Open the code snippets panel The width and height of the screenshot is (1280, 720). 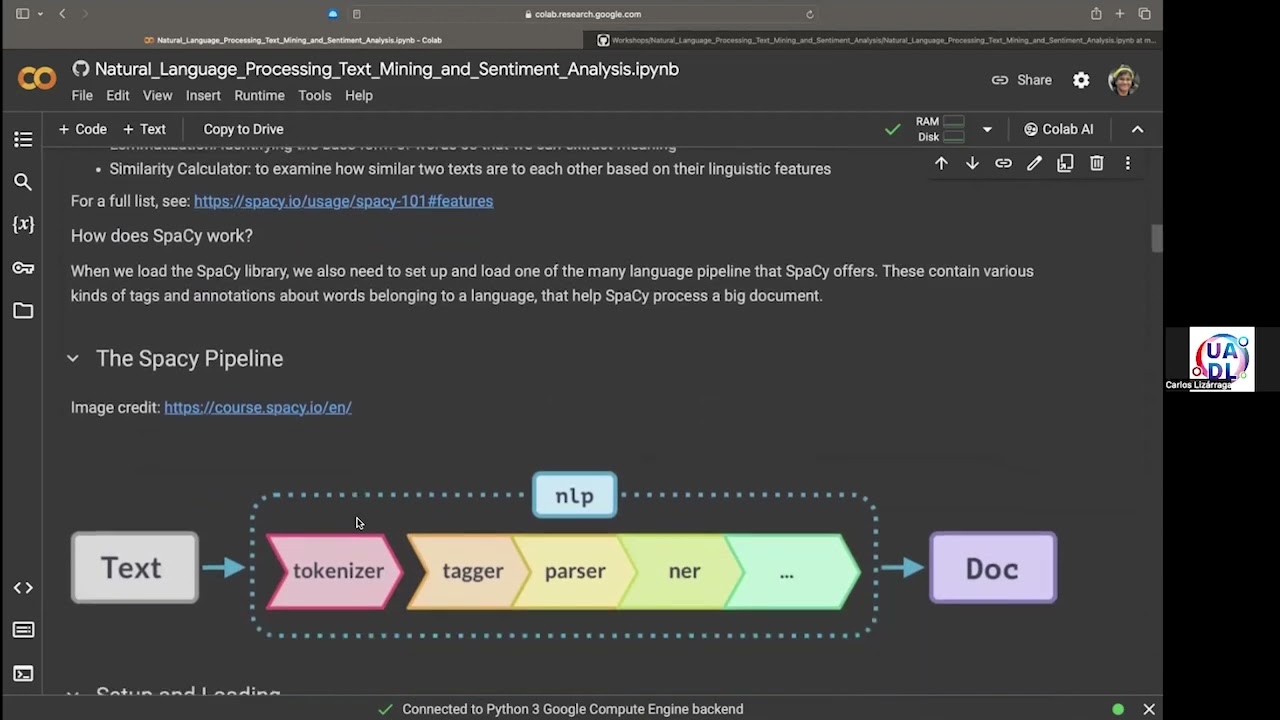(x=23, y=588)
